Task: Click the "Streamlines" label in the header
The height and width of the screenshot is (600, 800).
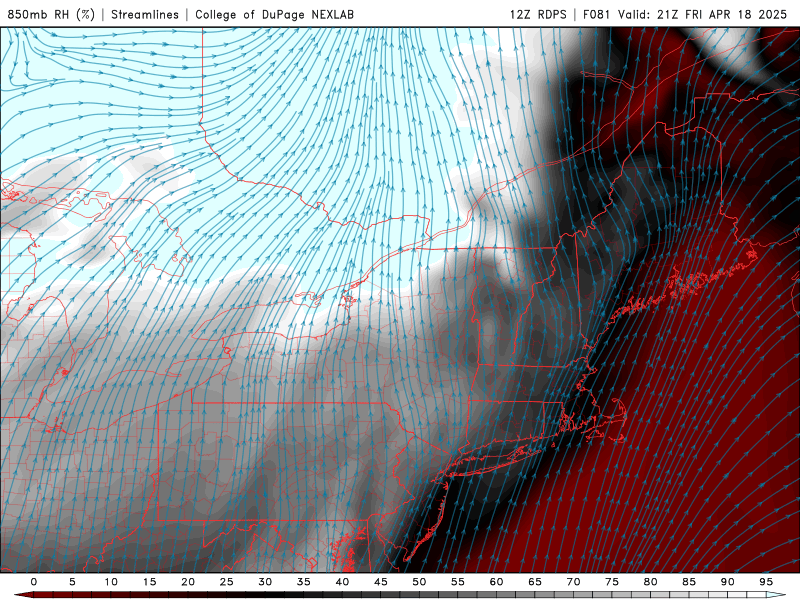Action: (145, 14)
